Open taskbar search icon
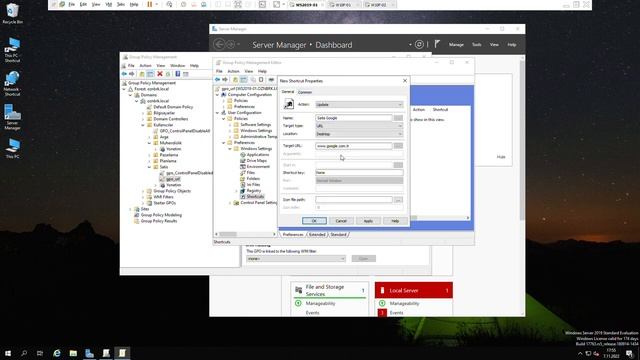The height and width of the screenshot is (360, 640). point(24,353)
